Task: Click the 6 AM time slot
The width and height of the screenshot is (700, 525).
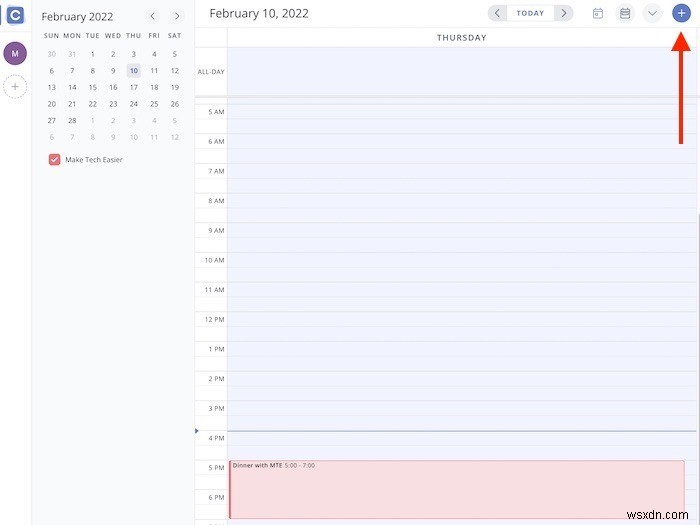Action: pyautogui.click(x=462, y=149)
